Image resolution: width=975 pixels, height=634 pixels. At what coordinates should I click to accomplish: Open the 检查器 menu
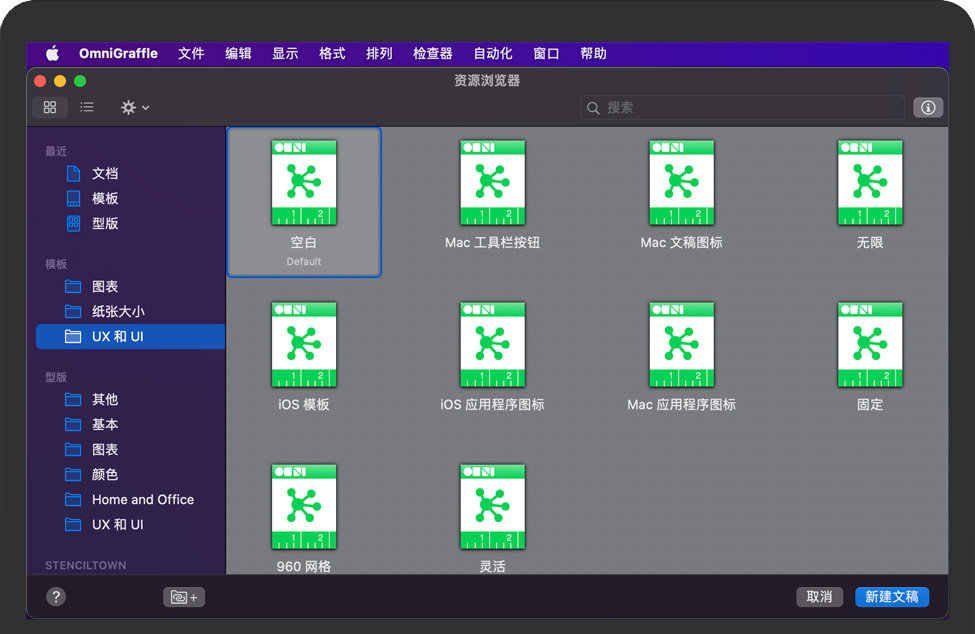click(x=432, y=53)
